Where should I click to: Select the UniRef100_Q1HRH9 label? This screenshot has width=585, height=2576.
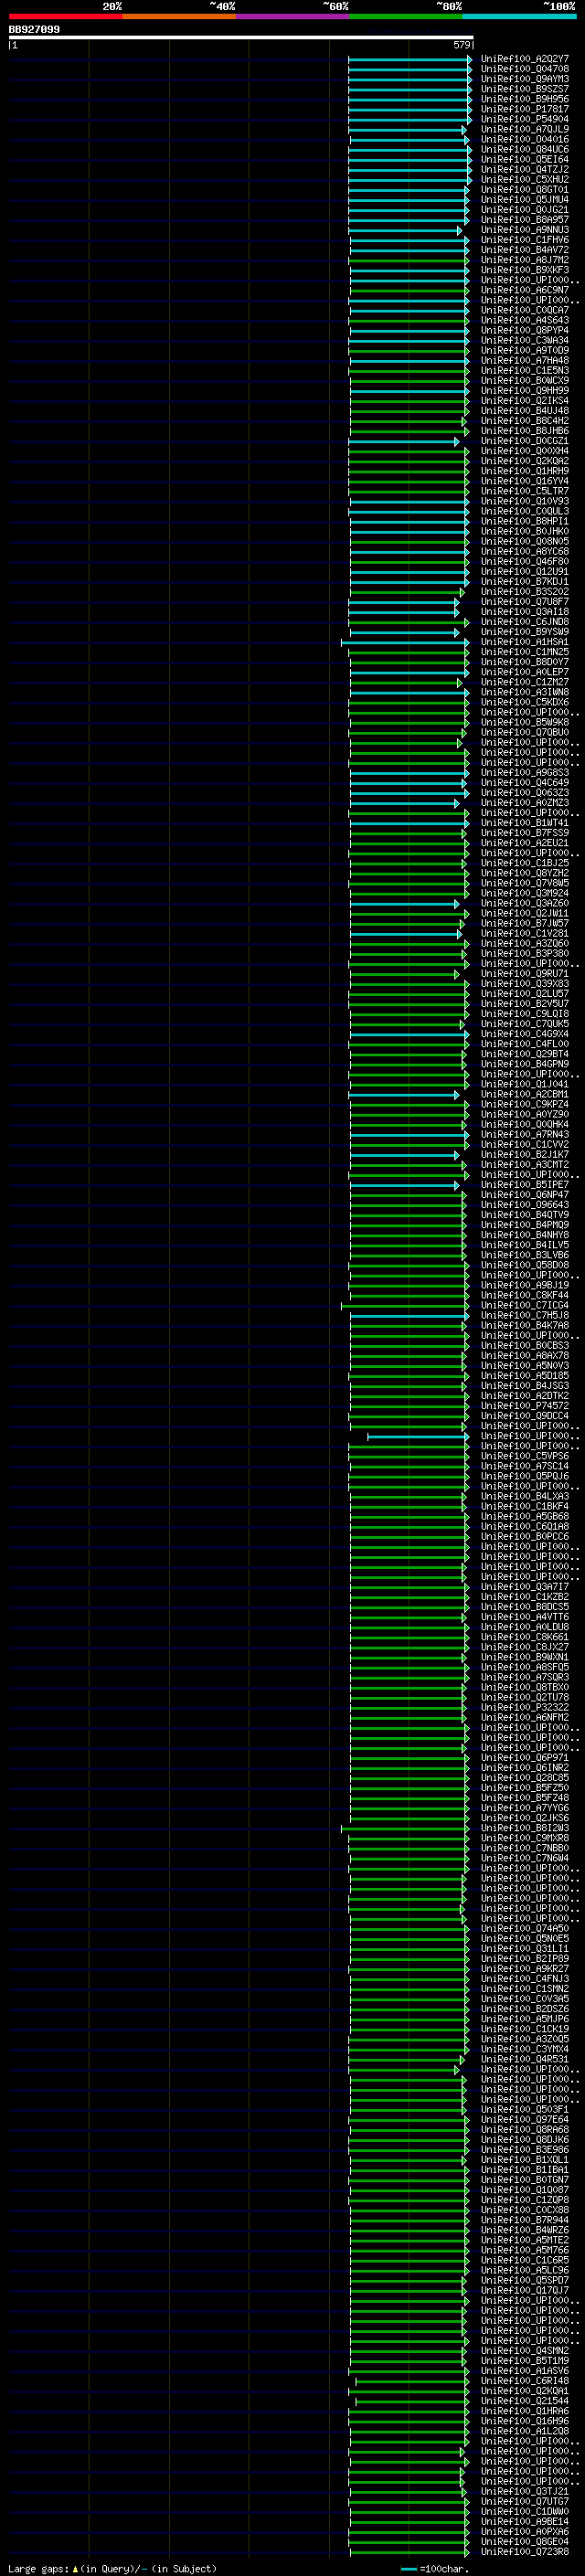pos(524,471)
